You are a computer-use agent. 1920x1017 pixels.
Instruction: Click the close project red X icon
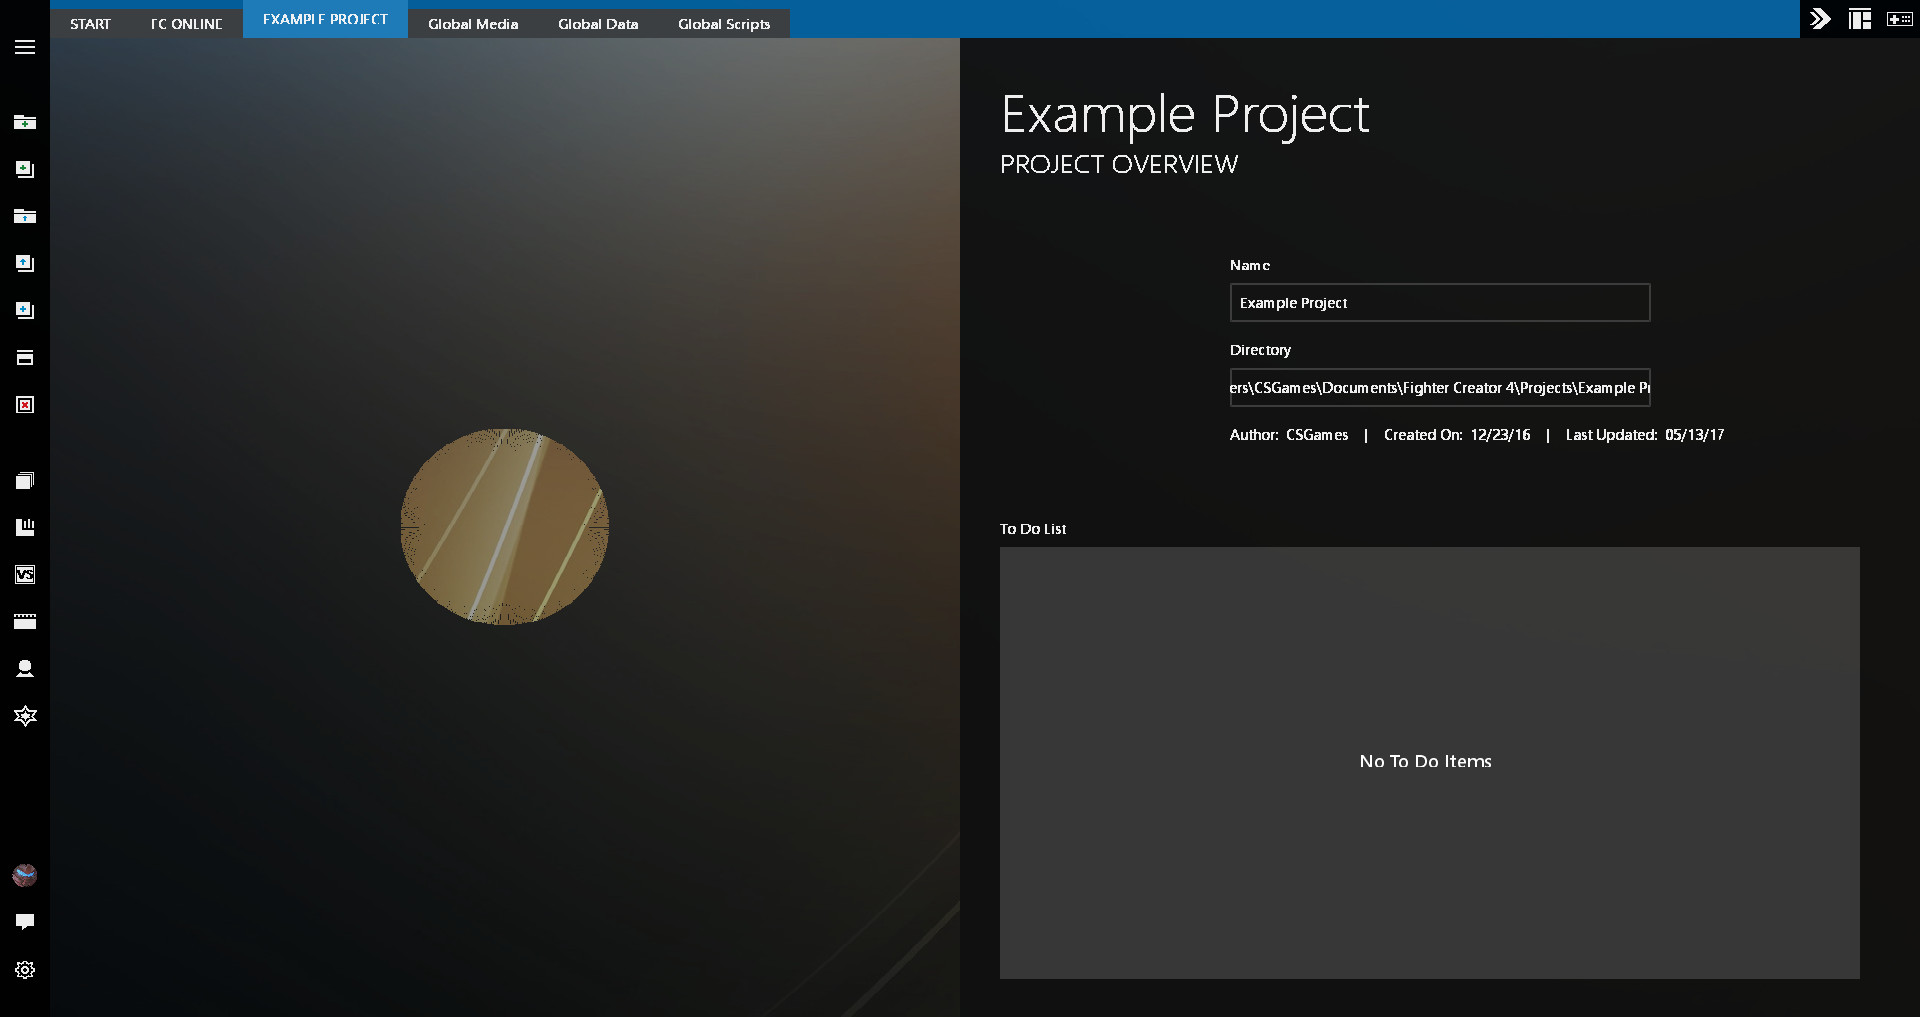pyautogui.click(x=25, y=405)
